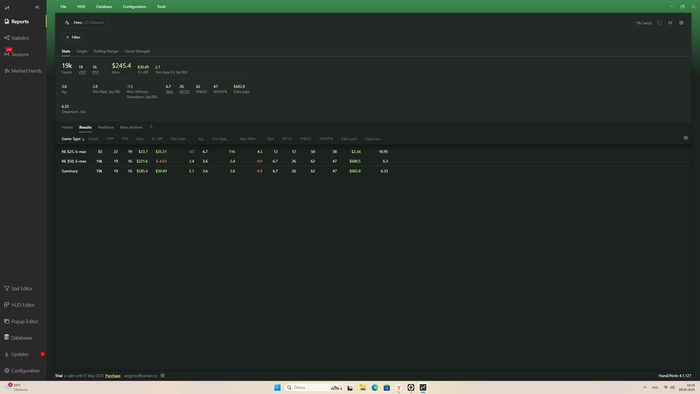Sort table by Won column header
Screen dimensions: 700x394
pyautogui.click(x=140, y=139)
